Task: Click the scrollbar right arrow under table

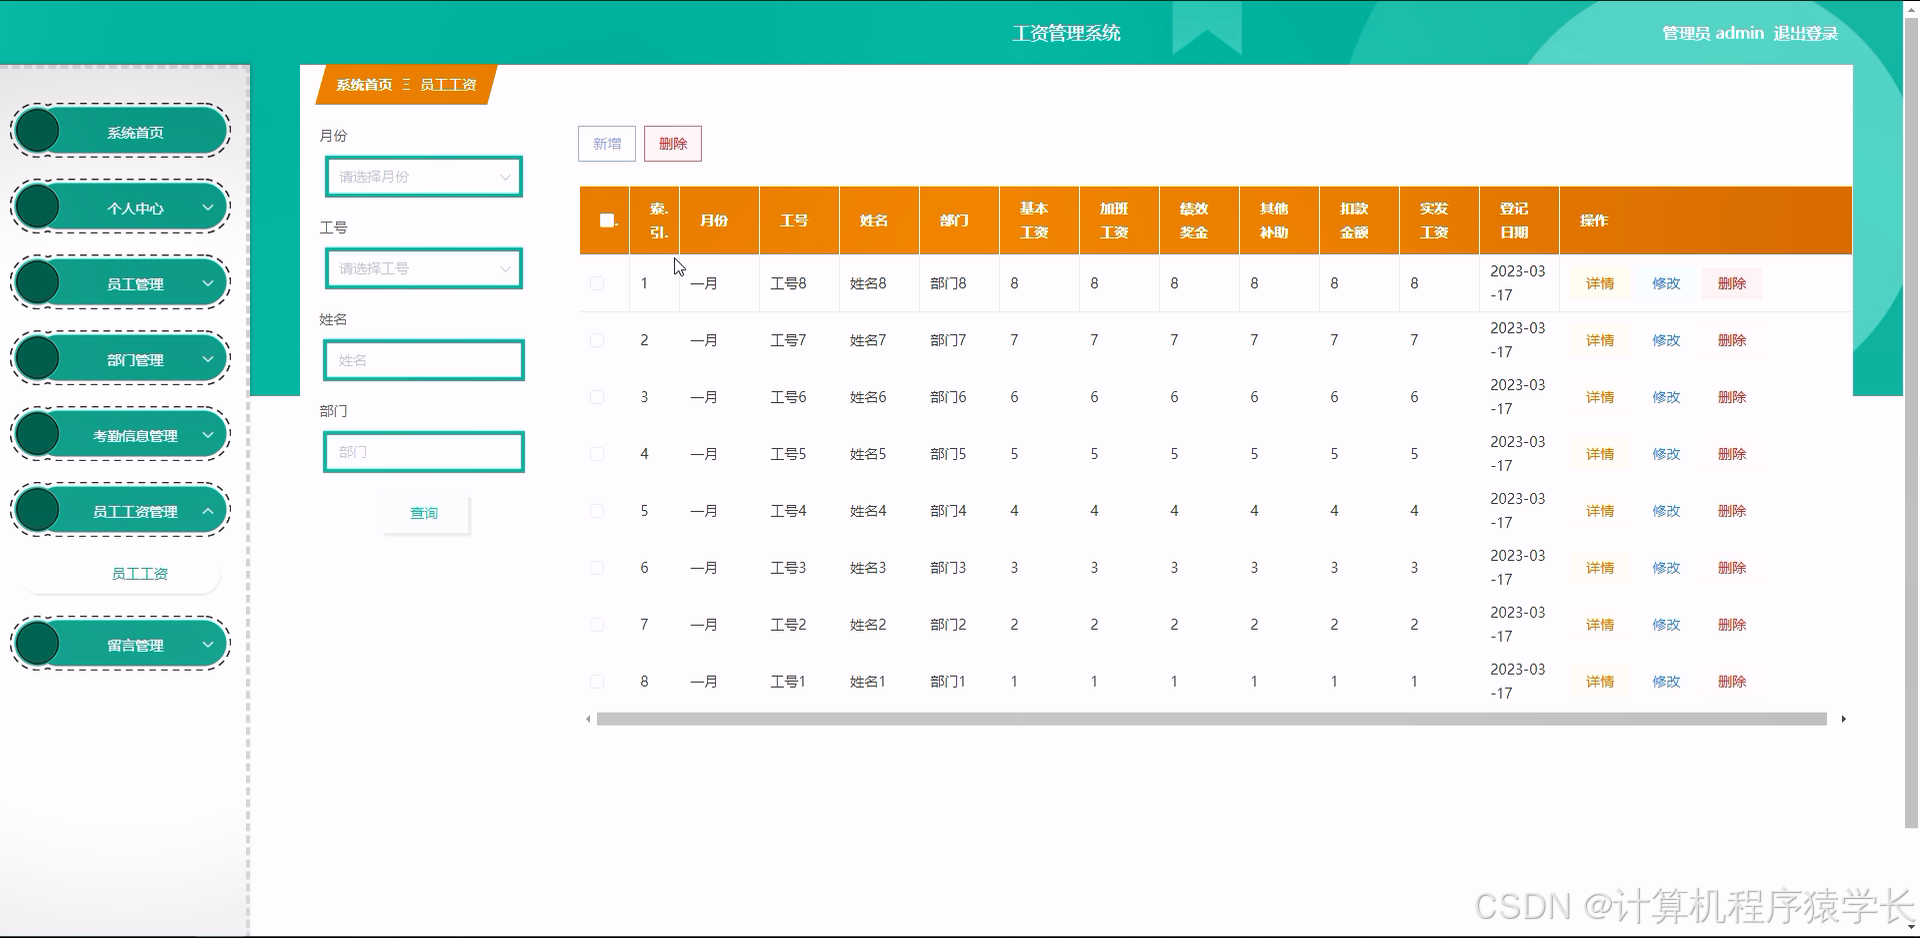Action: [x=1843, y=719]
